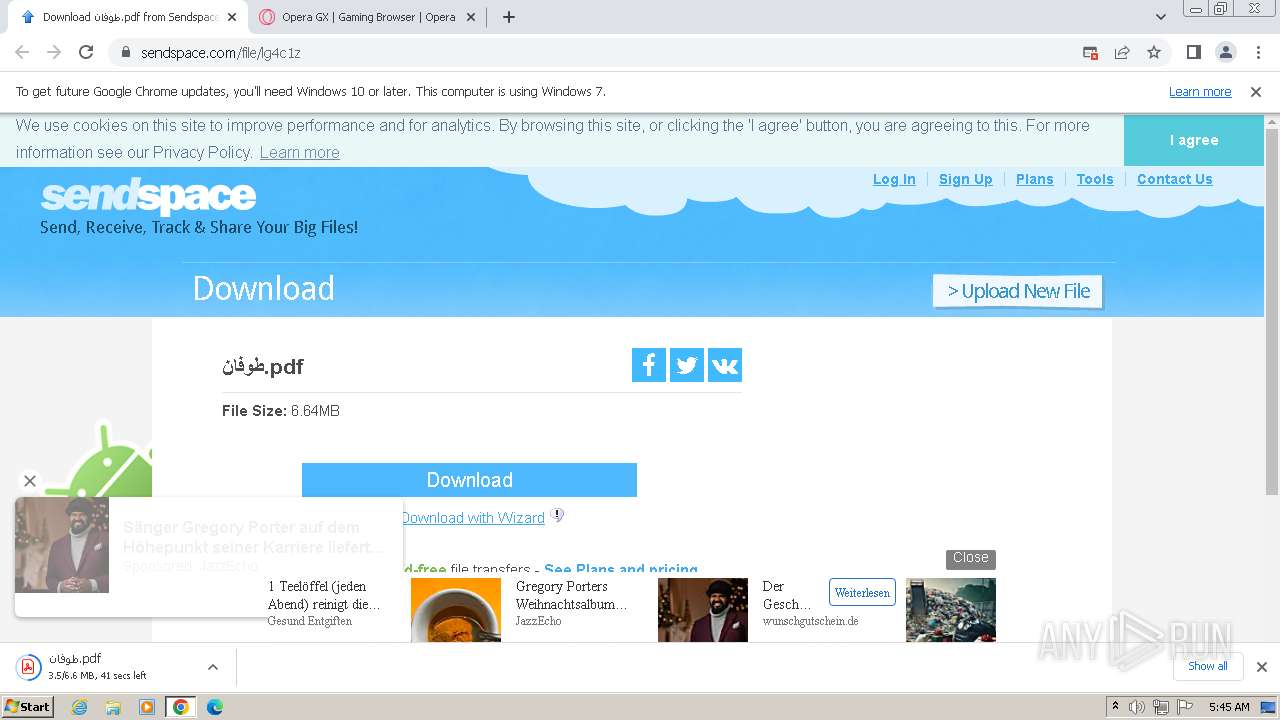This screenshot has height=720, width=1280.
Task: Open the Chrome profile avatar
Action: (1225, 52)
